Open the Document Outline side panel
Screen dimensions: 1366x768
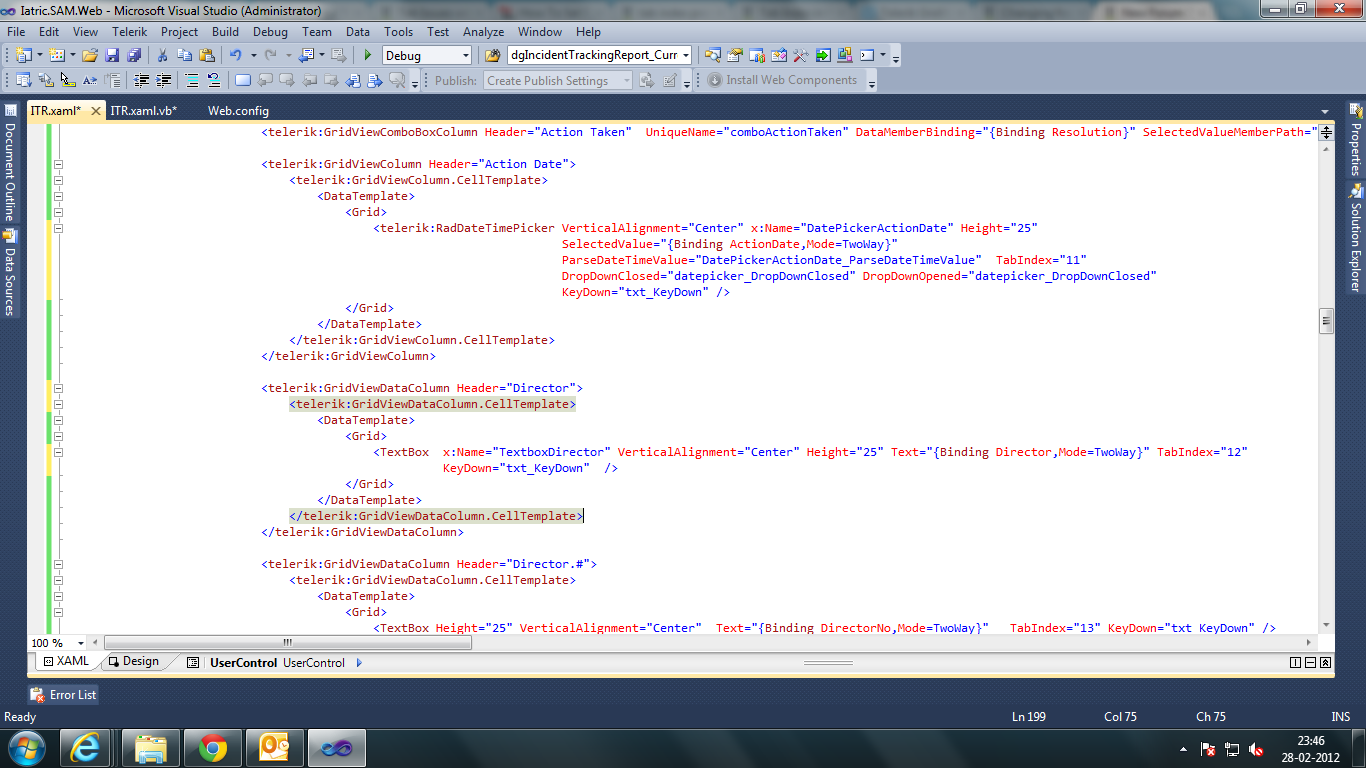click(9, 163)
